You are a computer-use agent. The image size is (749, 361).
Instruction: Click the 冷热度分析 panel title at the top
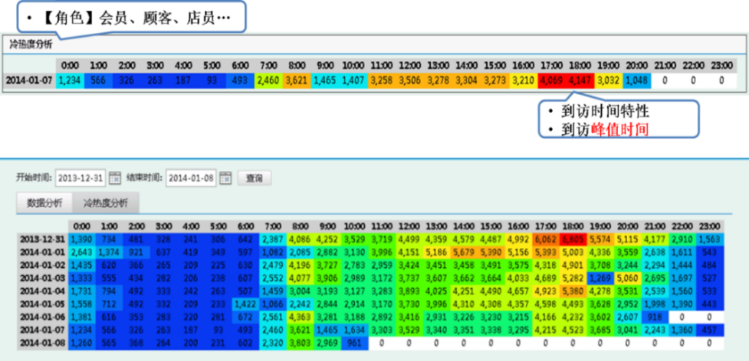(x=31, y=45)
